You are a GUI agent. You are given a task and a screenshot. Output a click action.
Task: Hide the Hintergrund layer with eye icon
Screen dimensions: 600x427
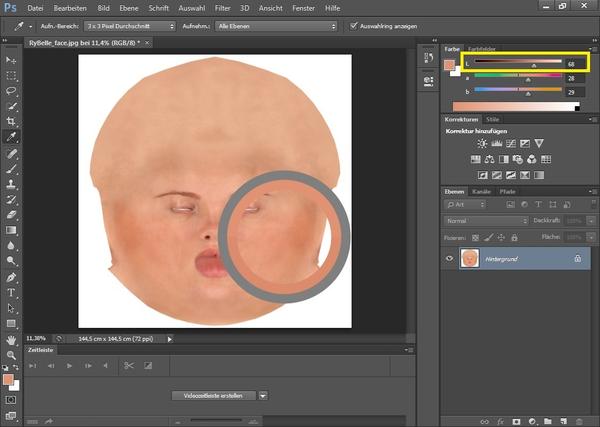[450, 257]
